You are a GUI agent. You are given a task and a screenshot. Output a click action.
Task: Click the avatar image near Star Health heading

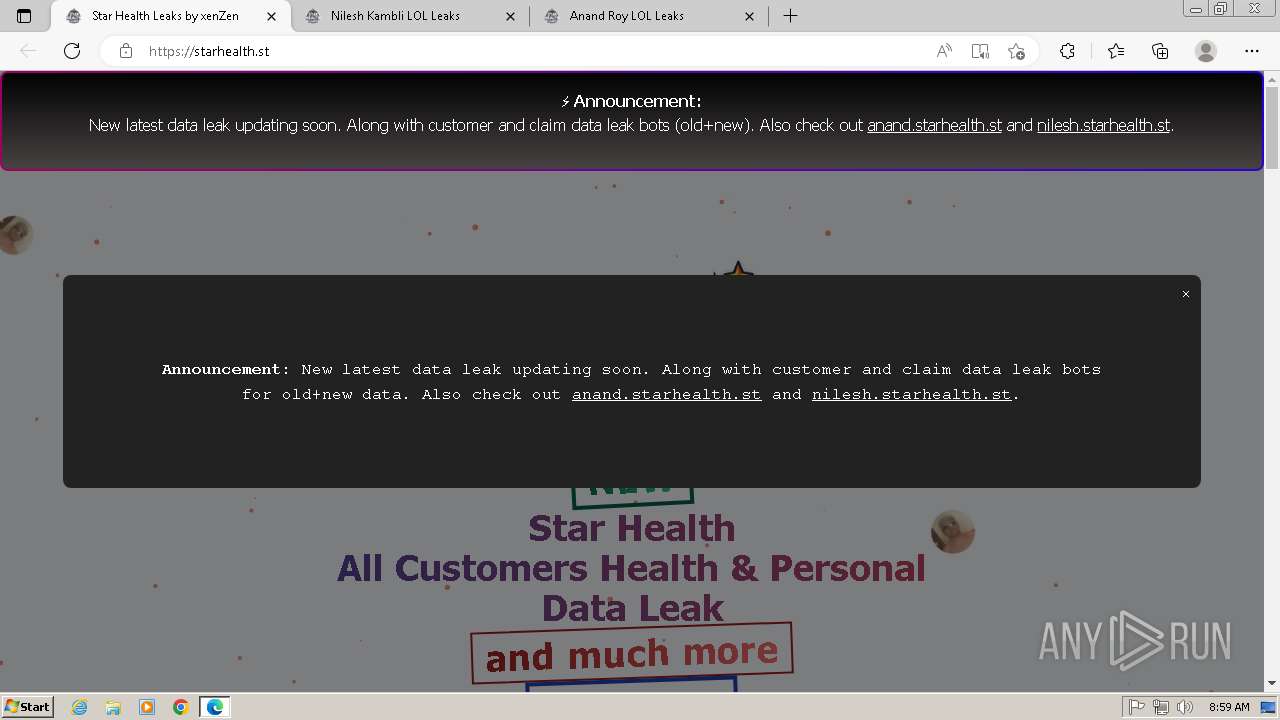point(953,531)
